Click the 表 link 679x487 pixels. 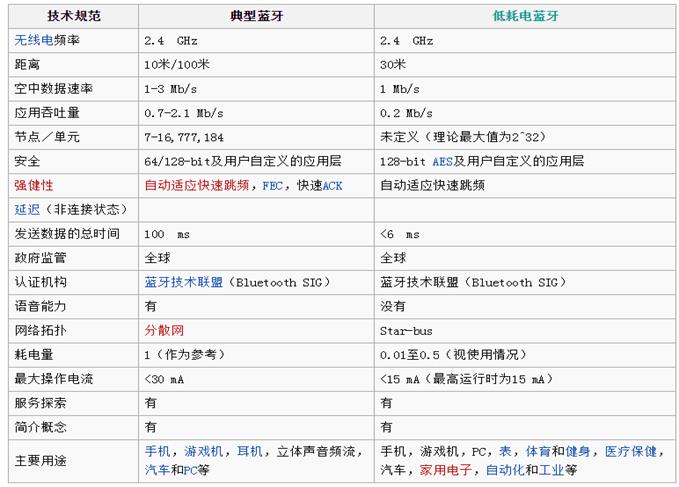(505, 452)
